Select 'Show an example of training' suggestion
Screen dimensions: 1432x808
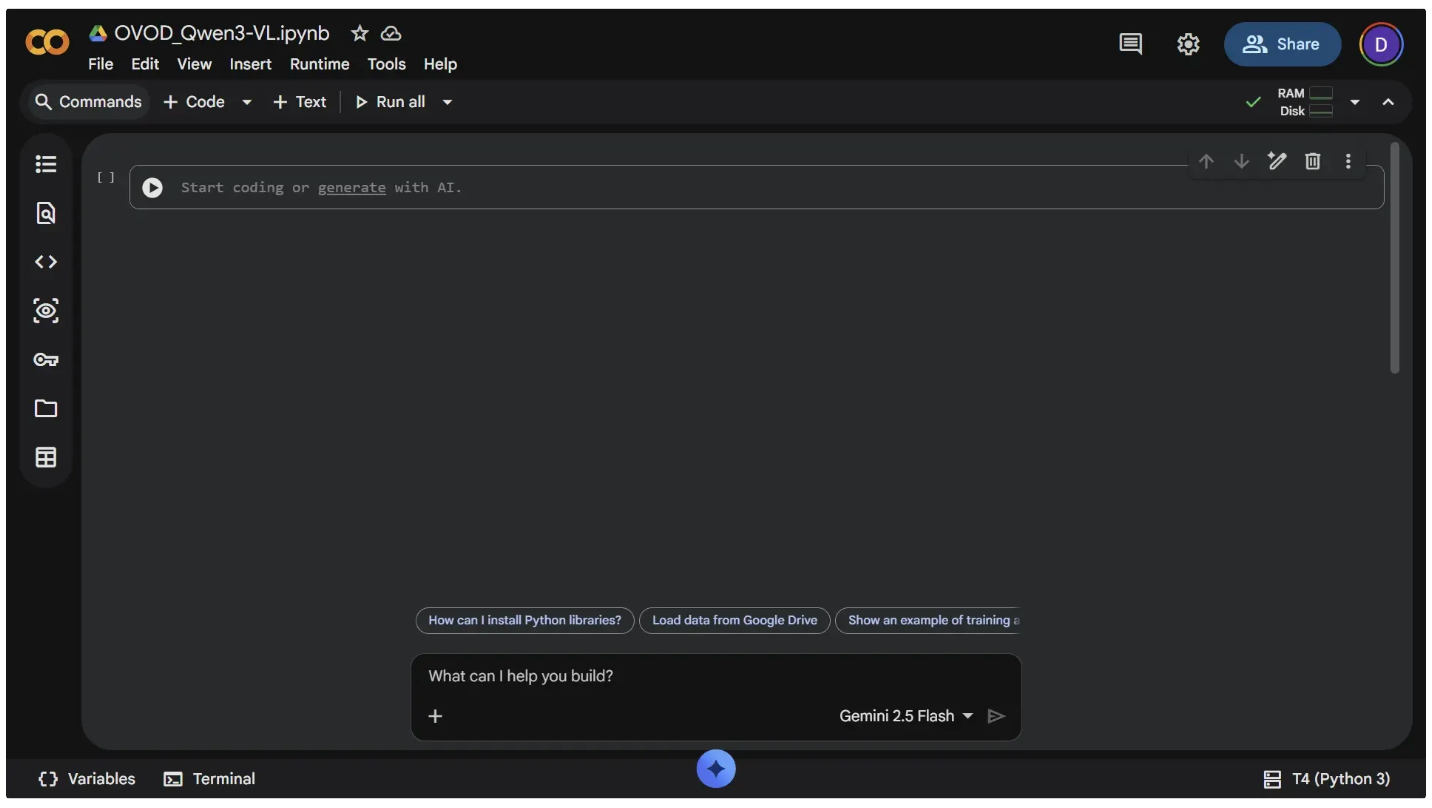(x=928, y=620)
